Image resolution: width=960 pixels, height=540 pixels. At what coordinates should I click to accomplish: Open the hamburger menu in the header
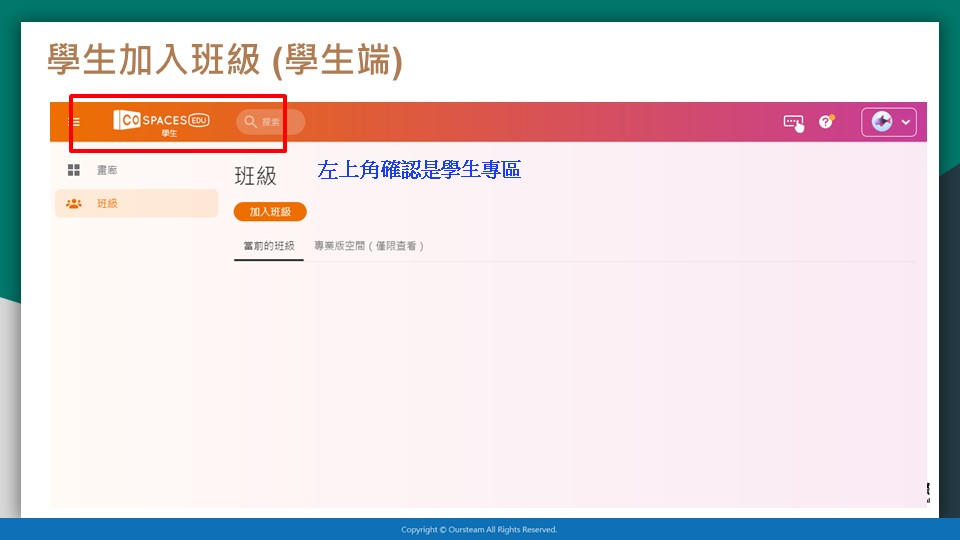tap(74, 122)
